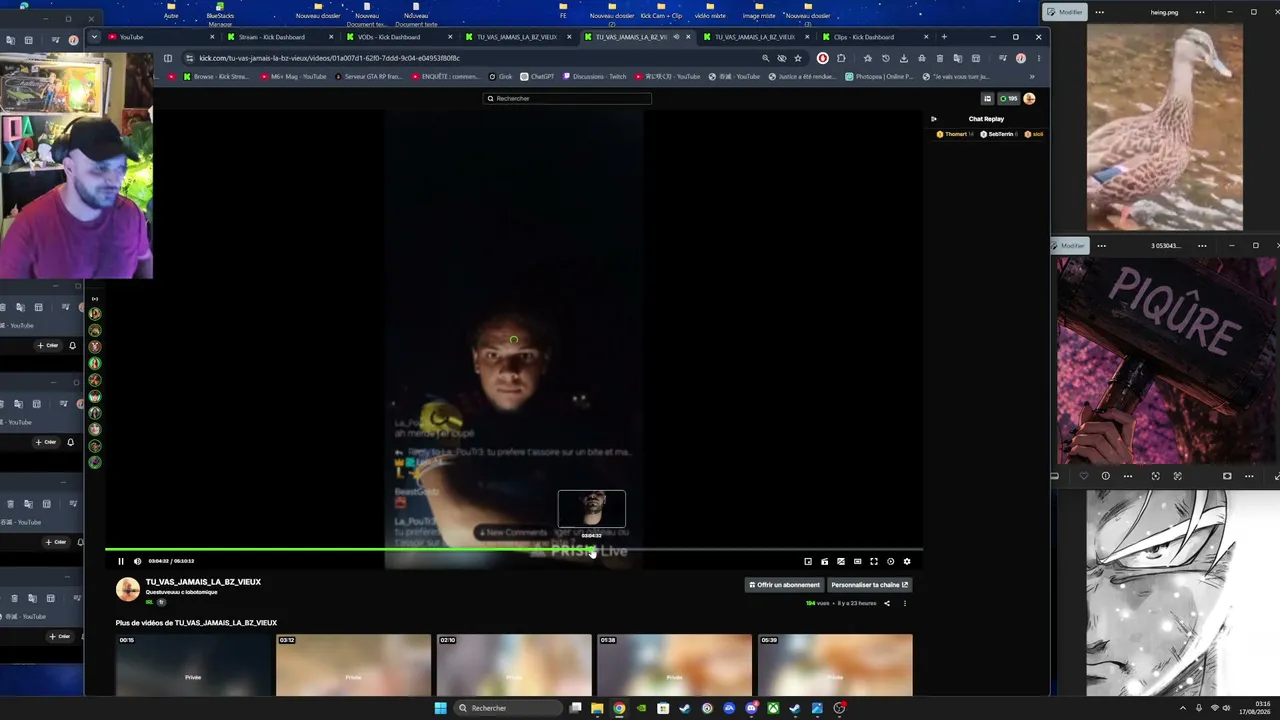Open the video player settings gear

pos(907,561)
